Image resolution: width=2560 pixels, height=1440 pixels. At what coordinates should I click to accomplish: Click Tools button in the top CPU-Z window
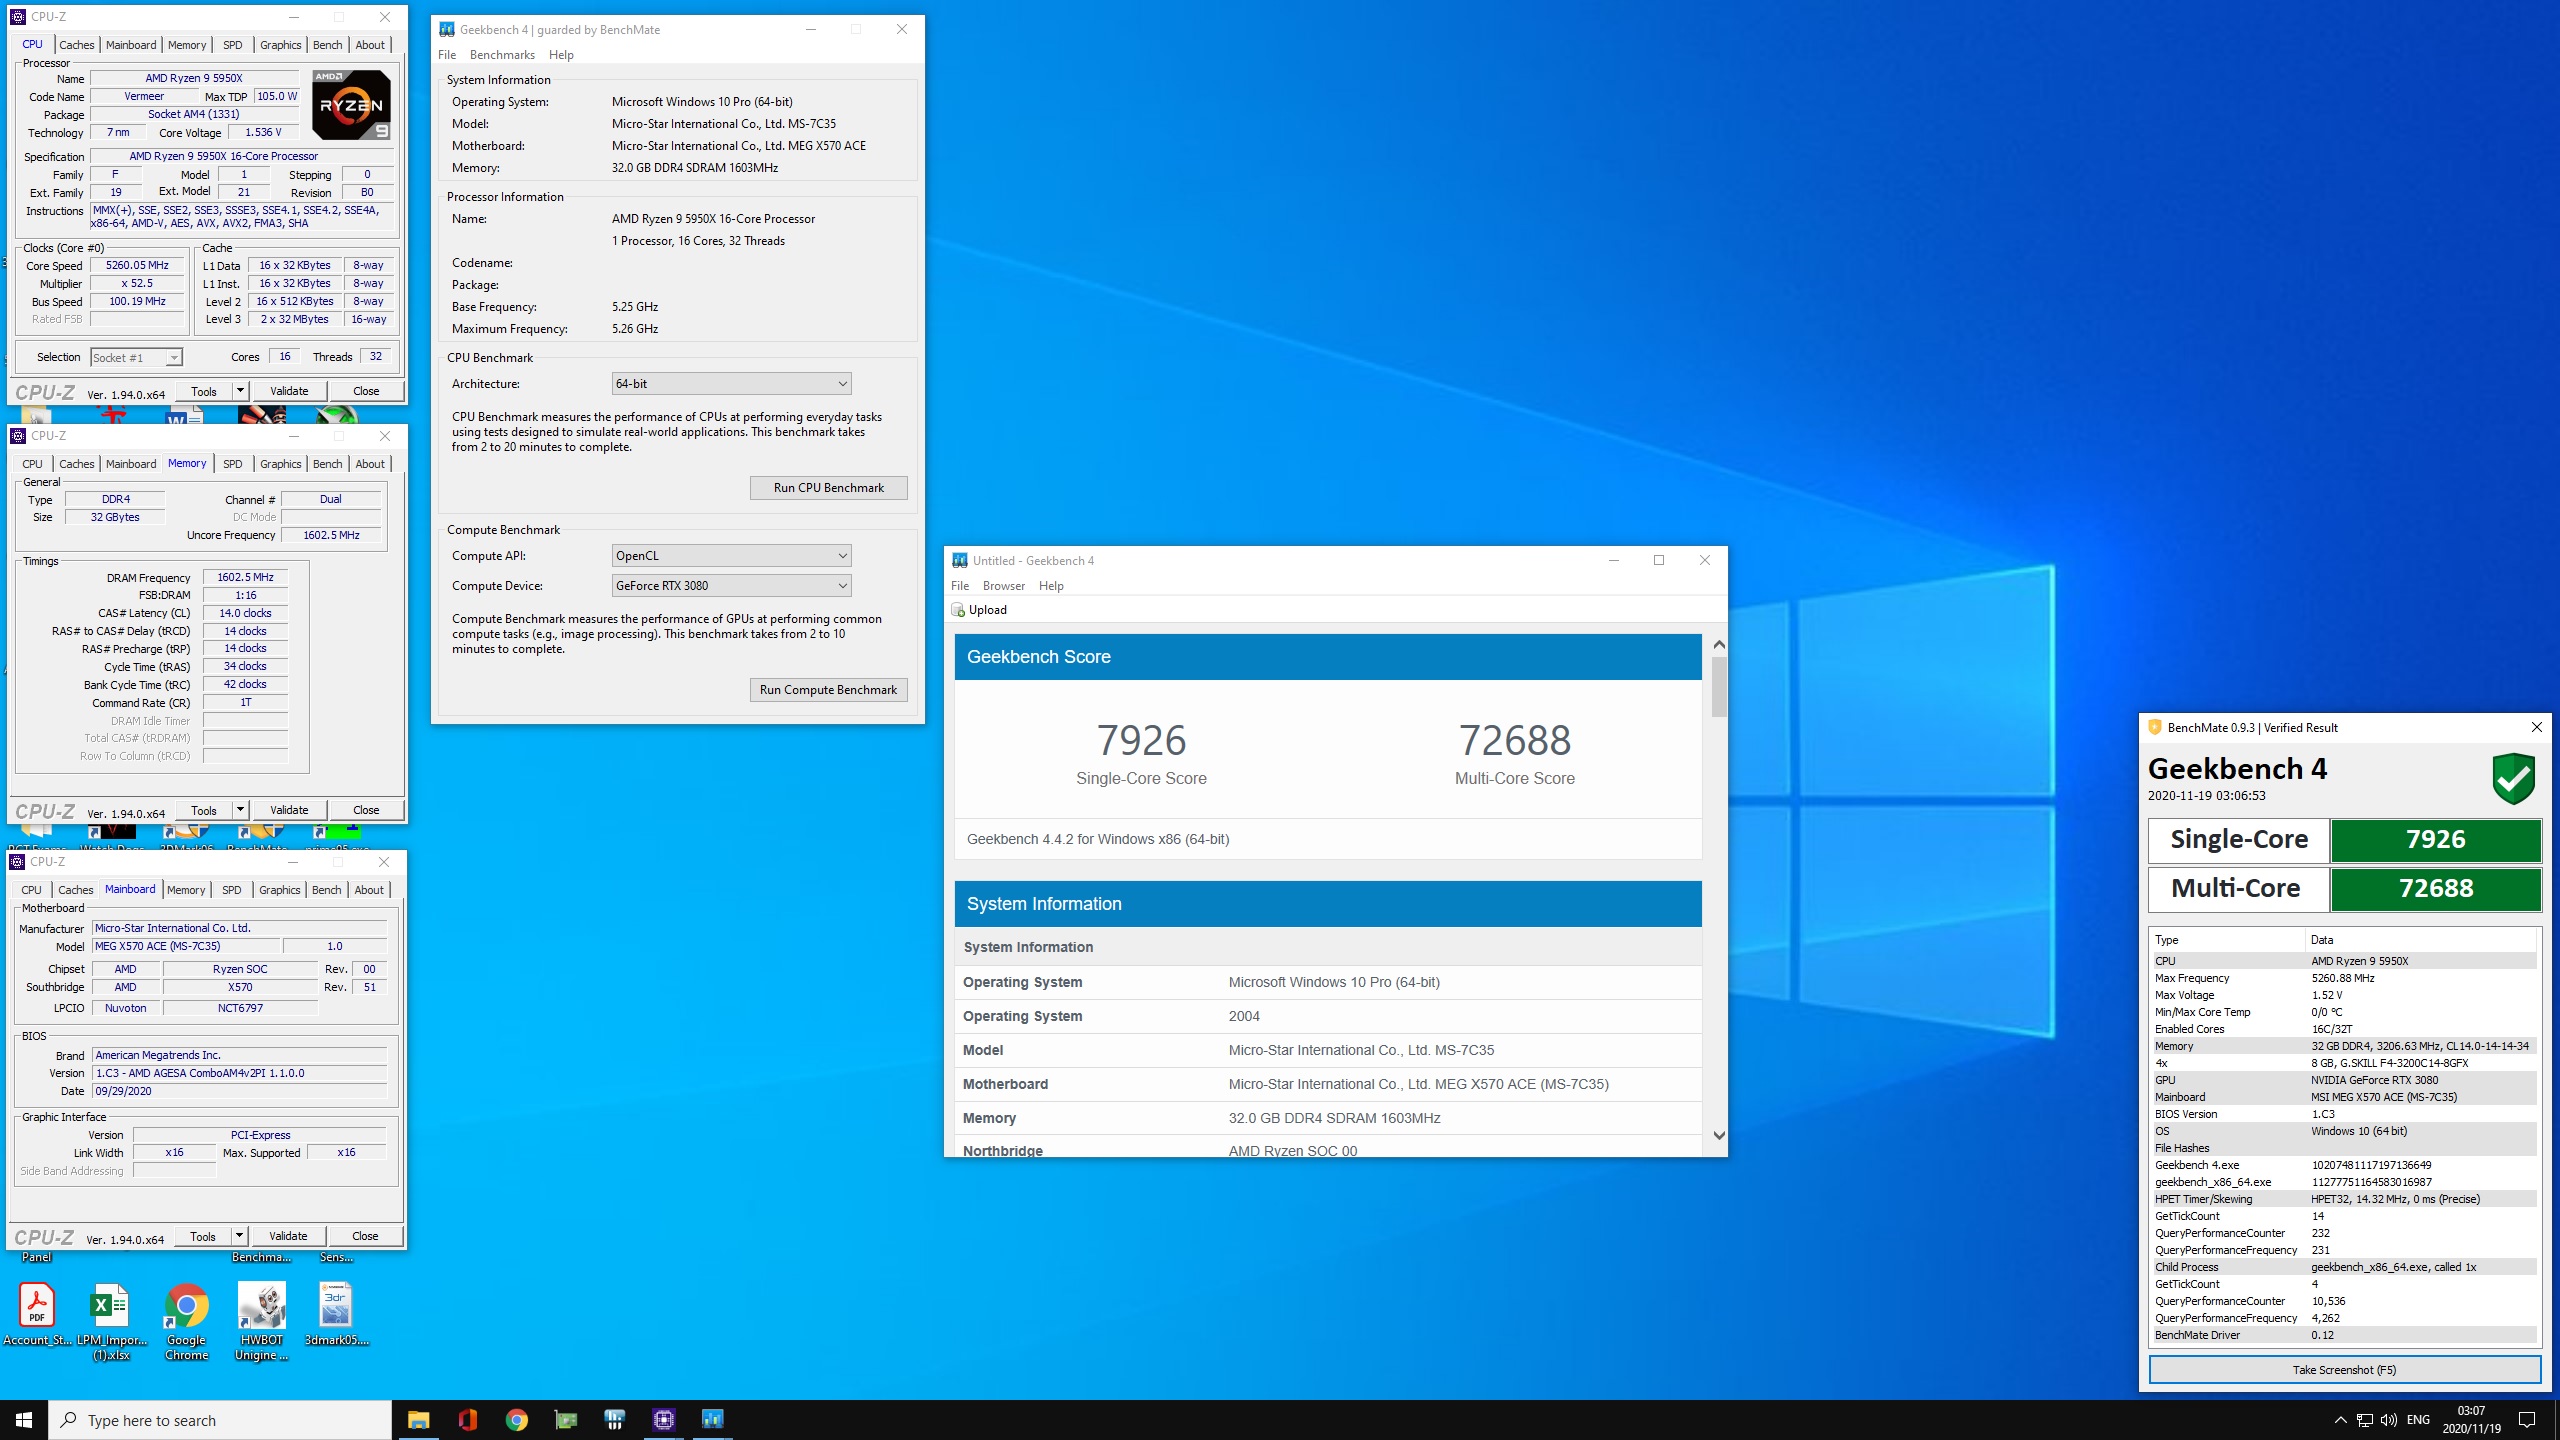coord(204,391)
